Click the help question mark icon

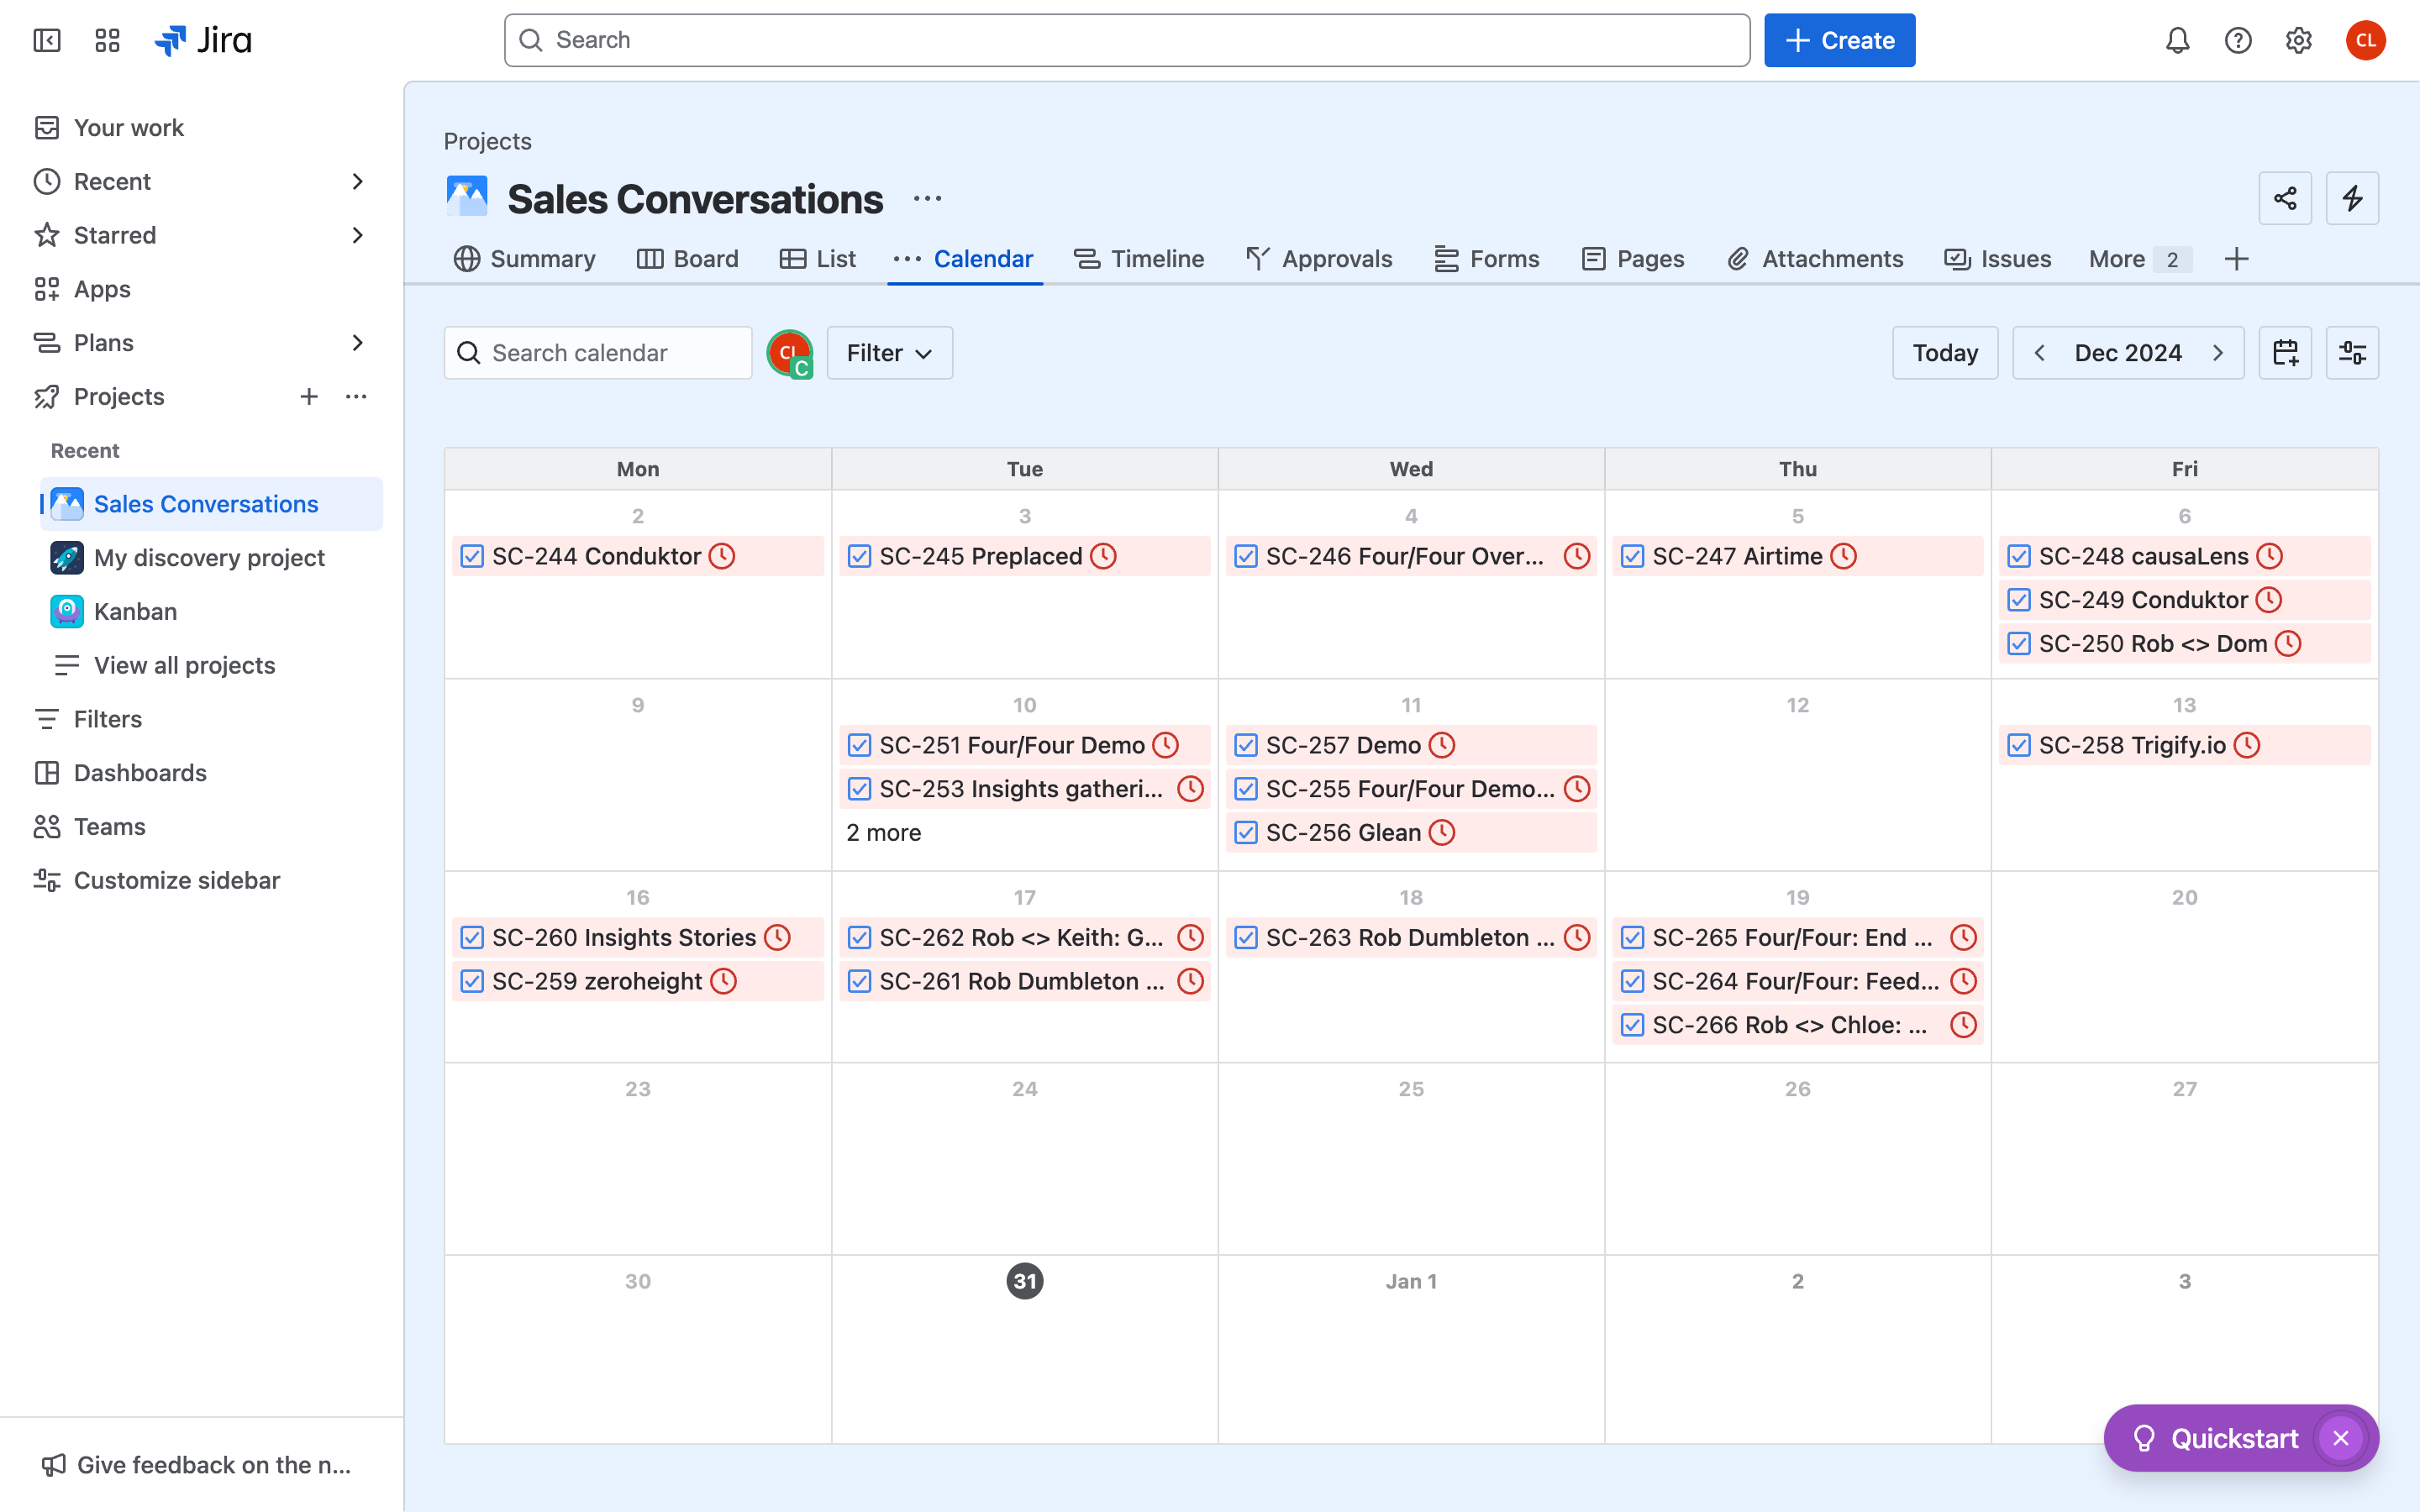pyautogui.click(x=2237, y=40)
